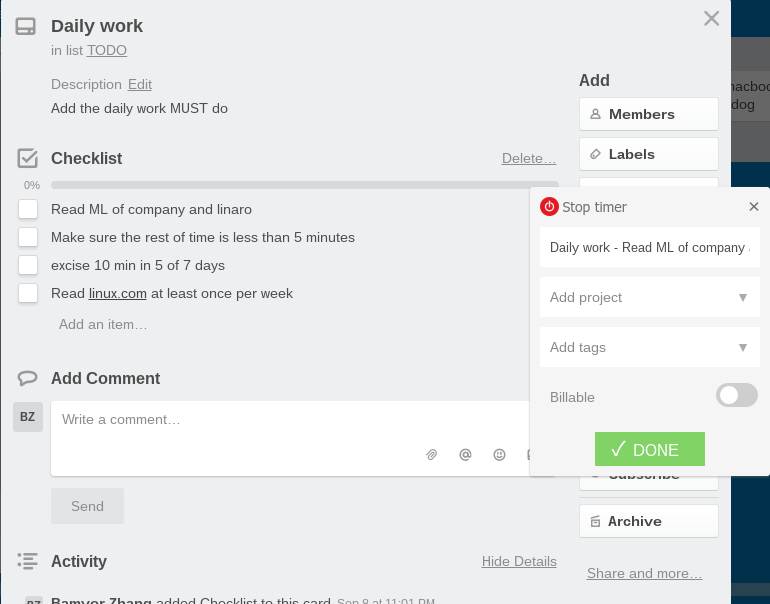Click the checklist icon beside Checklist heading
Image resolution: width=770 pixels, height=604 pixels.
pyautogui.click(x=28, y=158)
